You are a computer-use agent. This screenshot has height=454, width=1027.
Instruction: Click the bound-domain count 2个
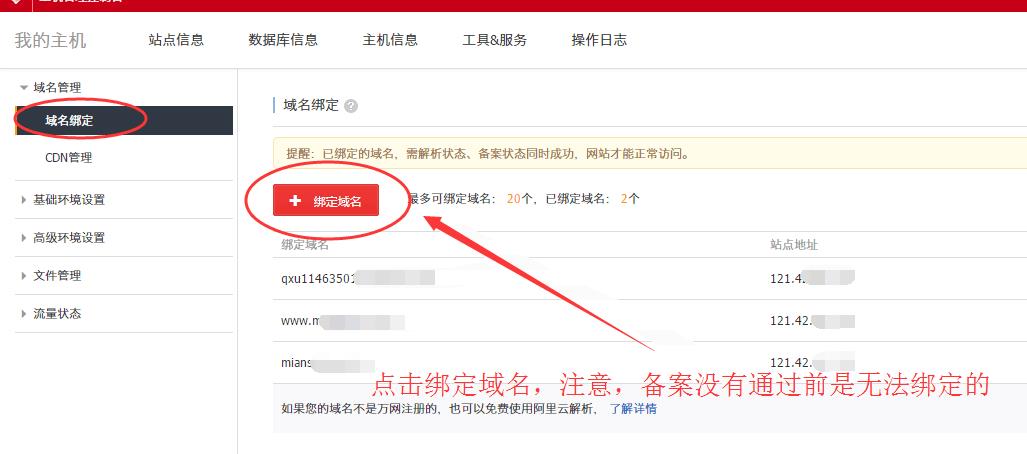(630, 199)
